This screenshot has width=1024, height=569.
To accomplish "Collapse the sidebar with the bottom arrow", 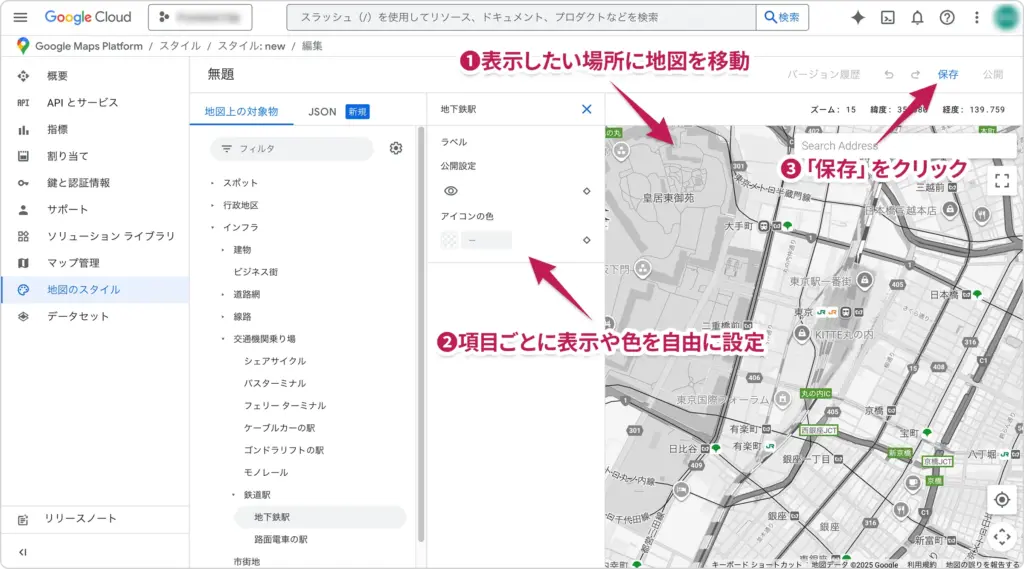I will tap(23, 552).
